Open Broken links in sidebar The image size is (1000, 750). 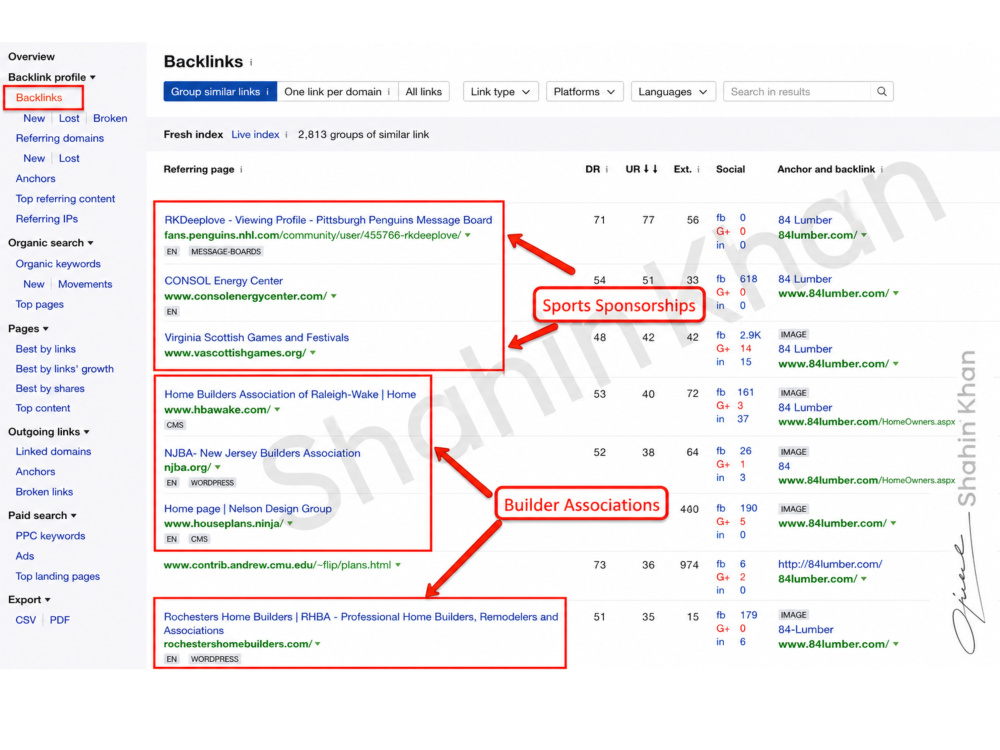[x=44, y=492]
